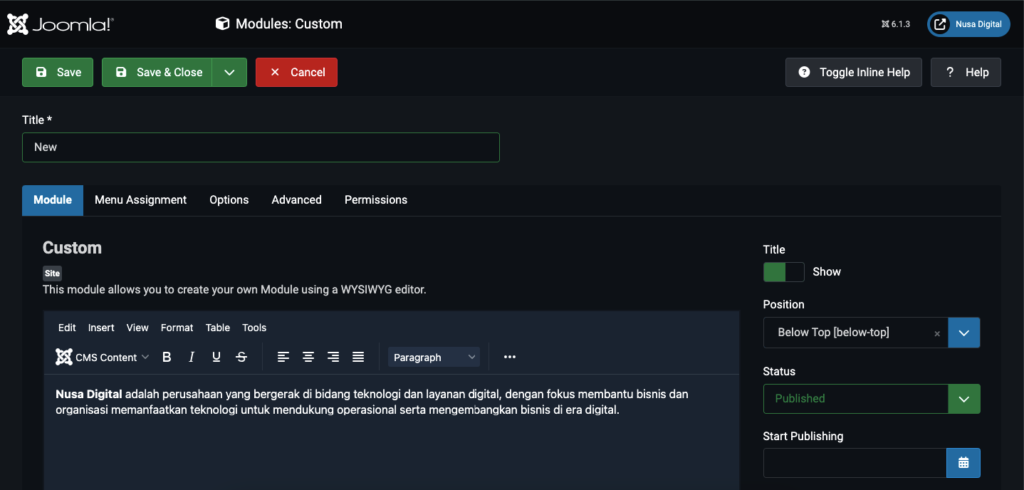Center align text in the editor

(308, 357)
